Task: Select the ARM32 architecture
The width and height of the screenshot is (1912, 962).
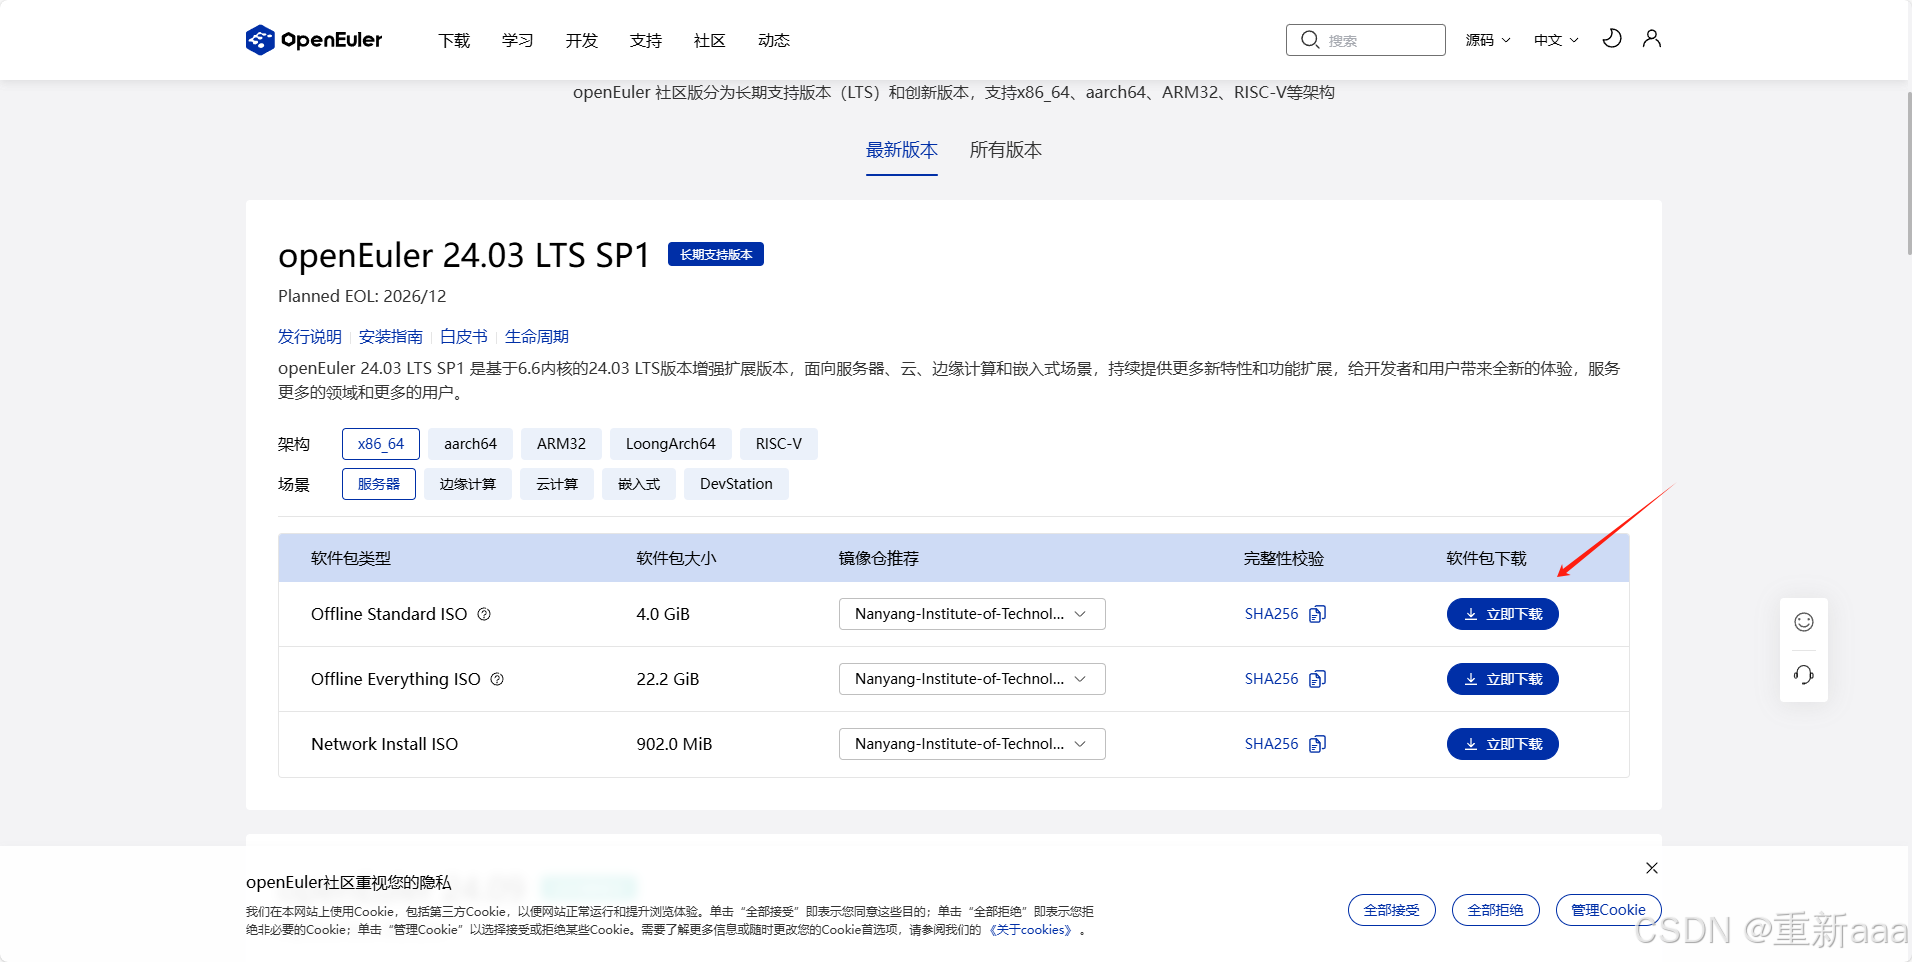Action: tap(561, 444)
